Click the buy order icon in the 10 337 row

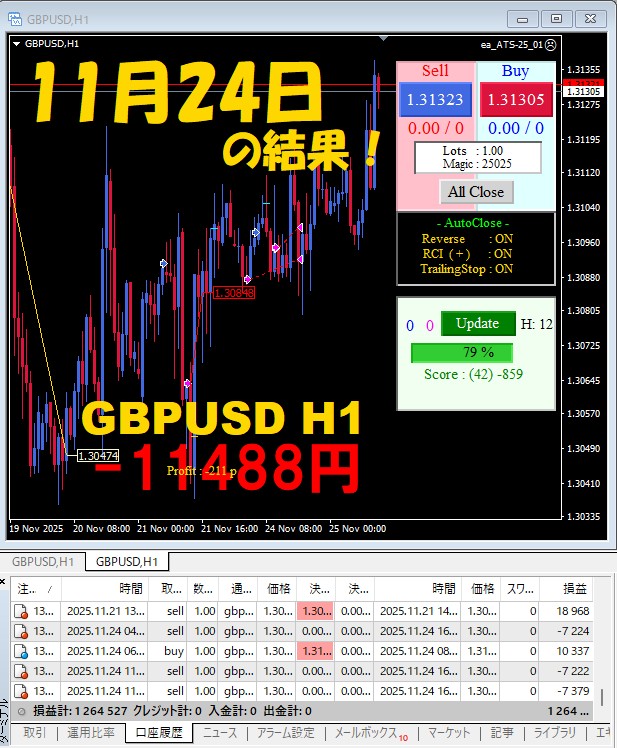point(21,652)
